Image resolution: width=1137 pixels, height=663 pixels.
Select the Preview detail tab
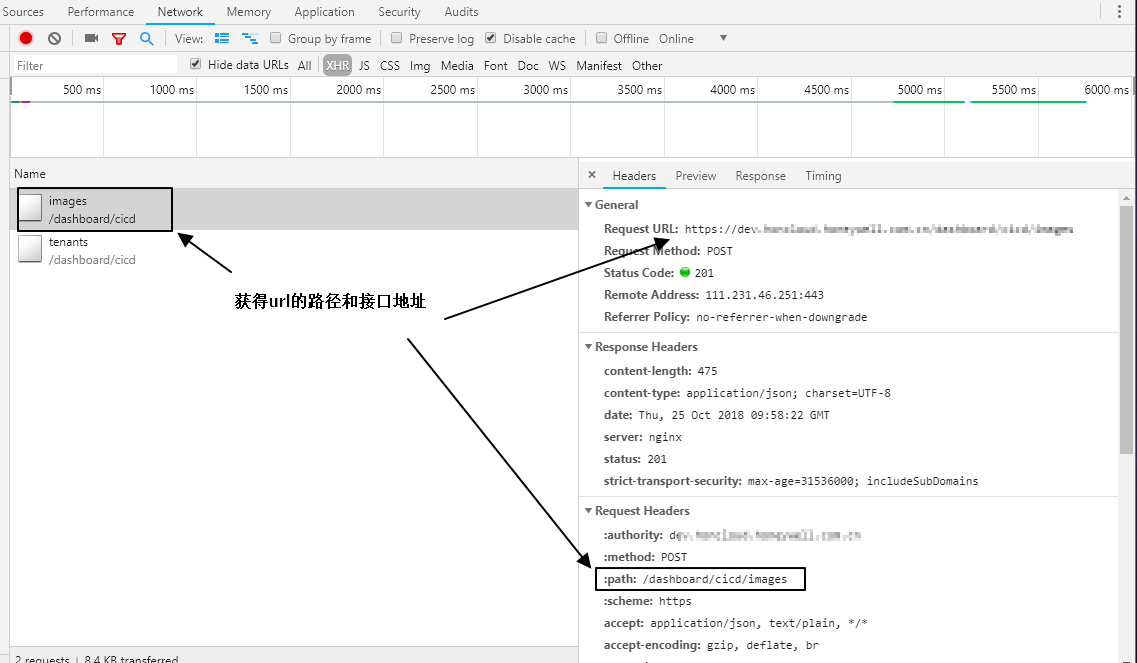coord(695,176)
